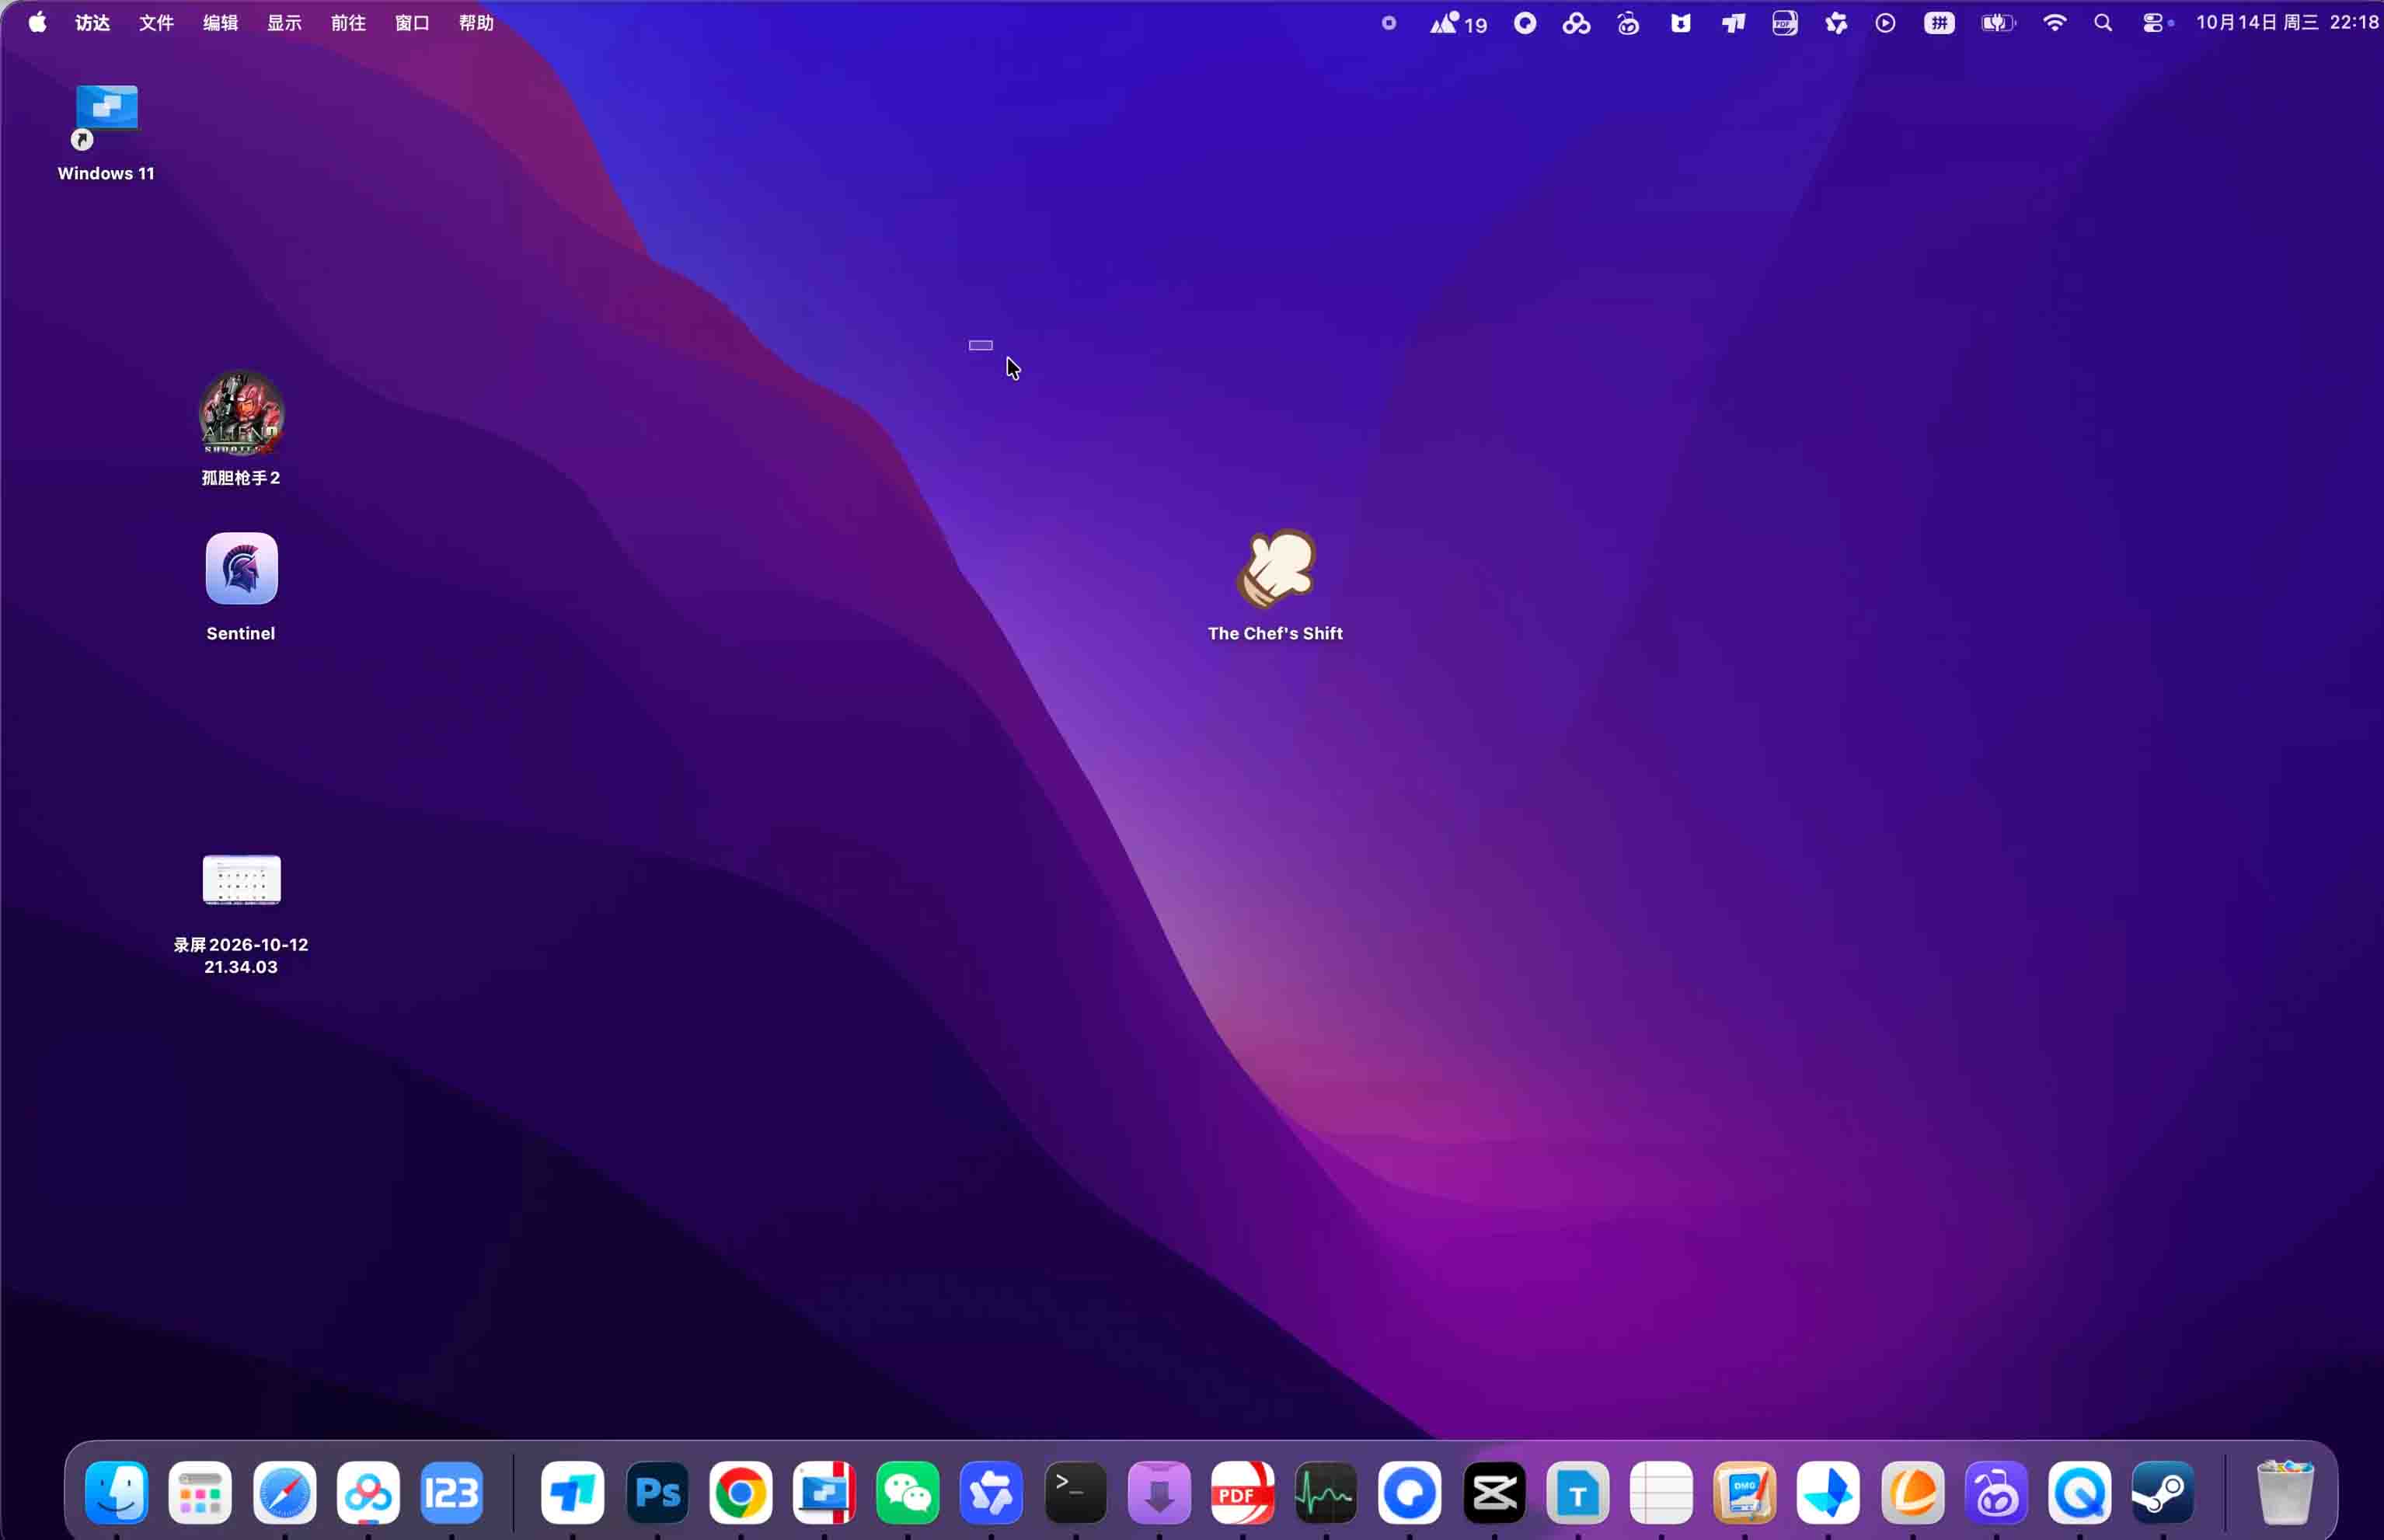This screenshot has height=1540, width=2384.
Task: Open the 文件 menu
Action: point(156,23)
